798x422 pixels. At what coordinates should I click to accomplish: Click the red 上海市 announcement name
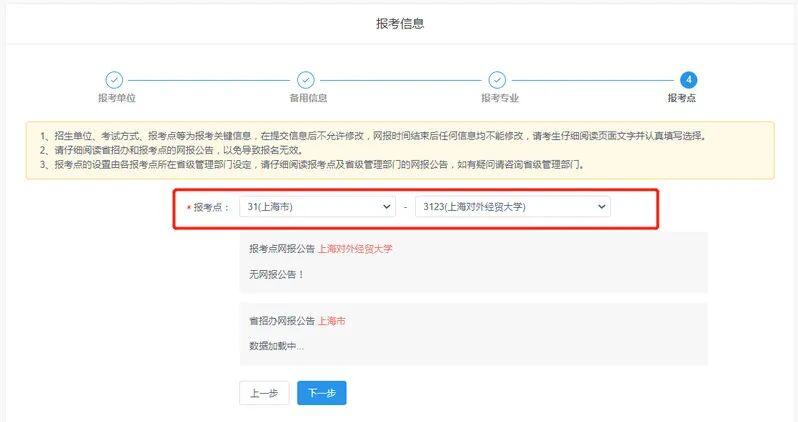[x=332, y=321]
